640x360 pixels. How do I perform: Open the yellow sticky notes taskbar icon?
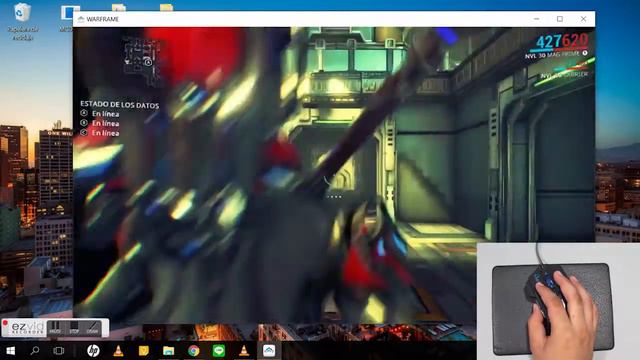pos(144,351)
